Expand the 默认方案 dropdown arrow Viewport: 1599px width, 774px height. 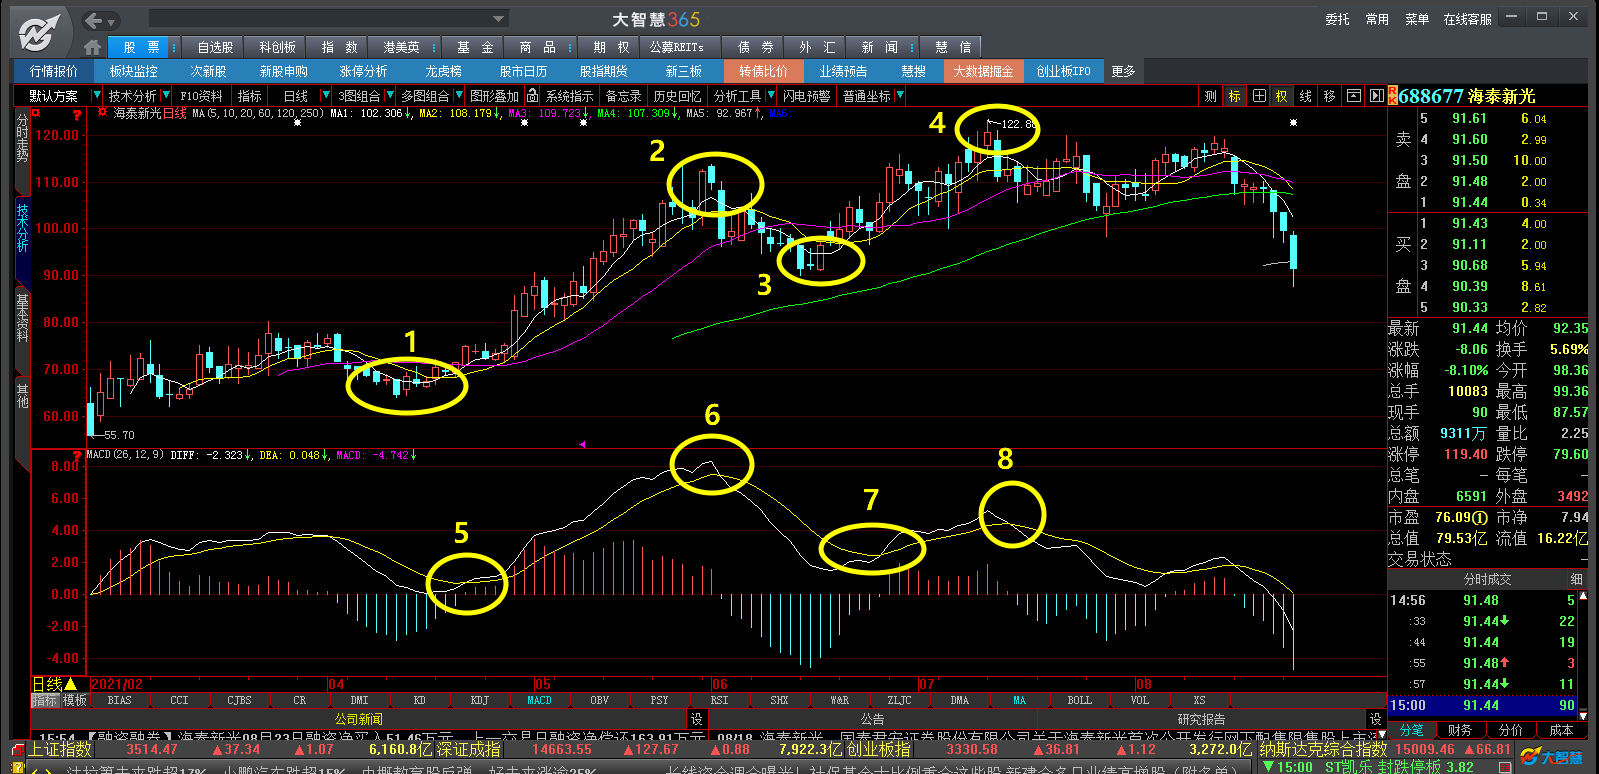click(x=97, y=96)
